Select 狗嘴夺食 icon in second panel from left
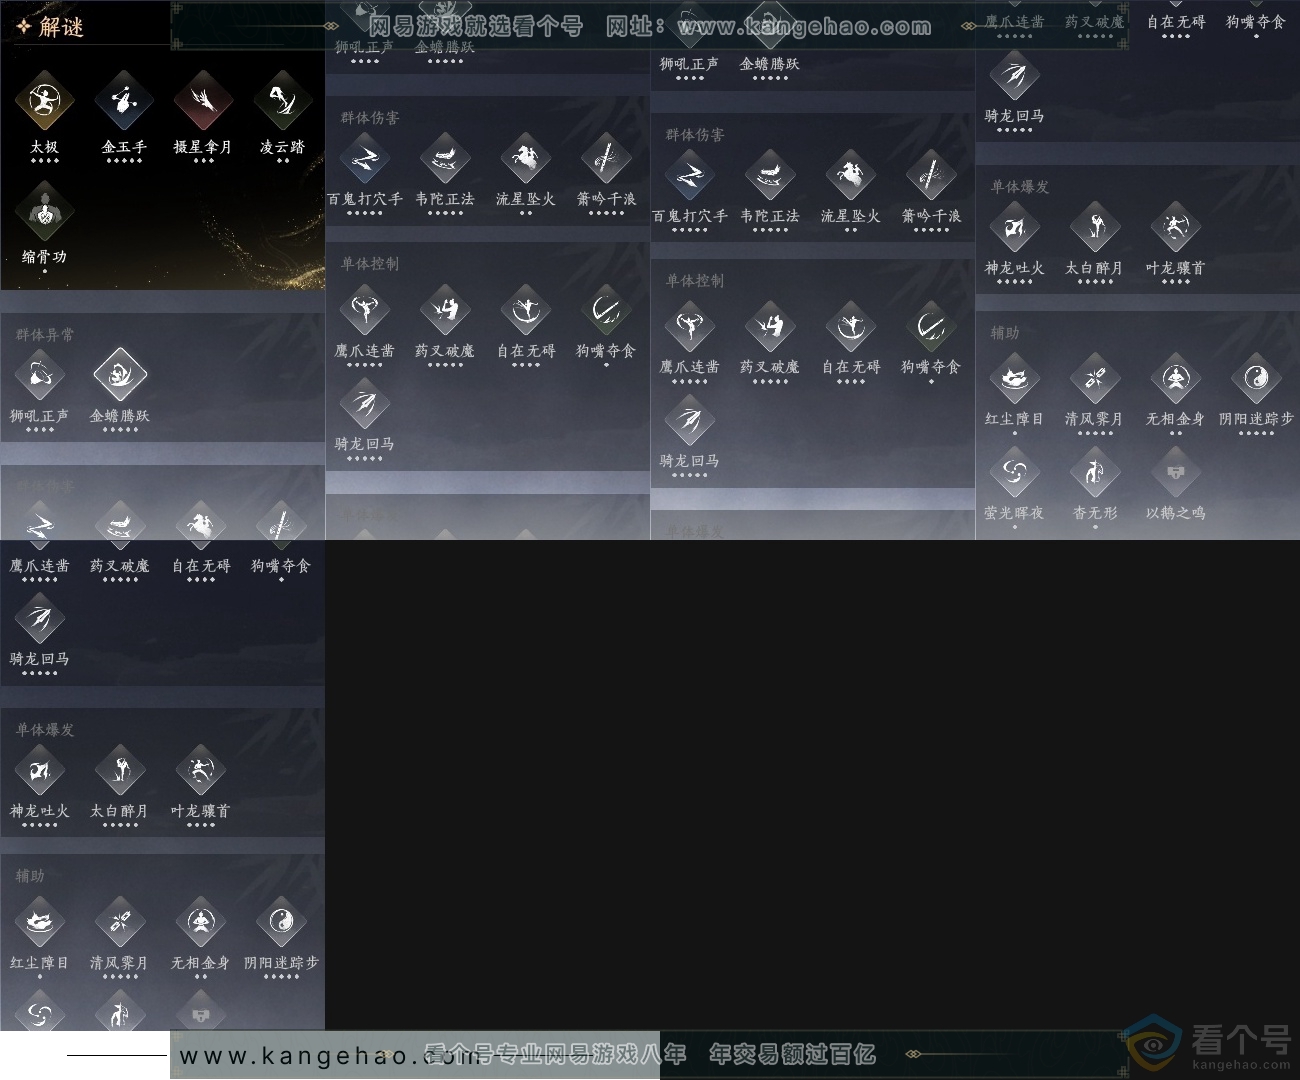The image size is (1300, 1080). point(606,310)
